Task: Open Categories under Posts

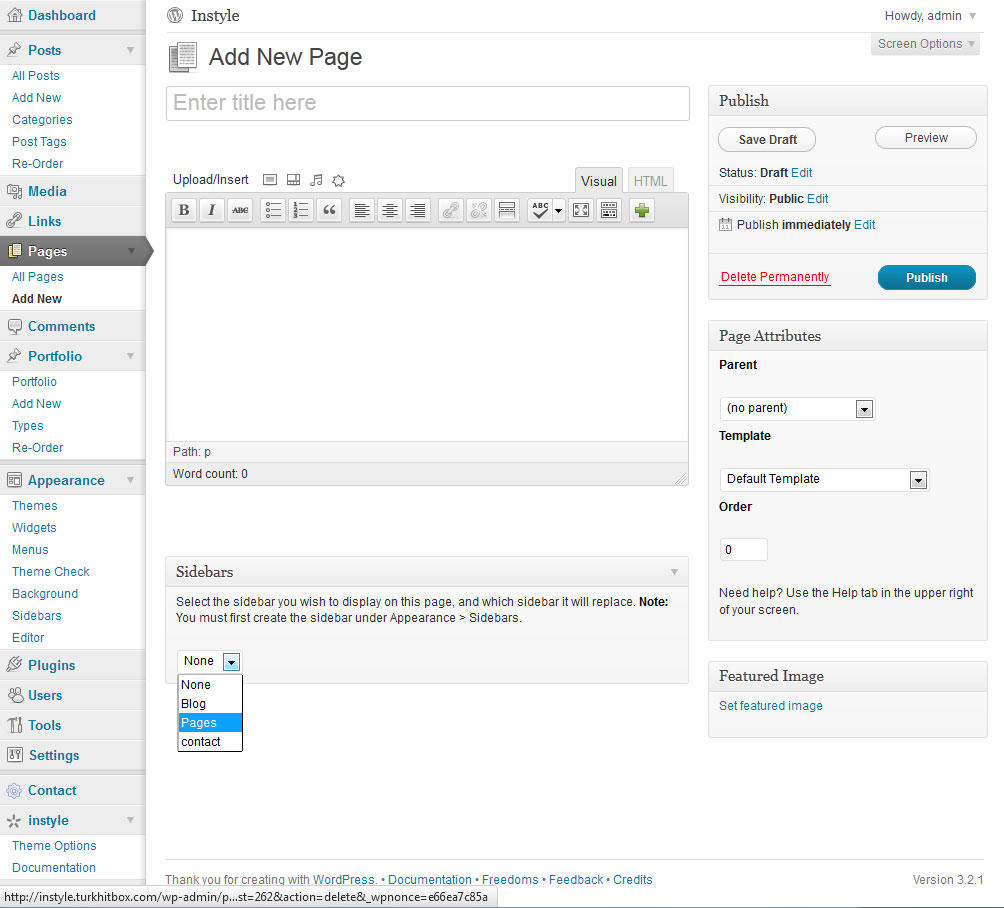Action: 42,120
